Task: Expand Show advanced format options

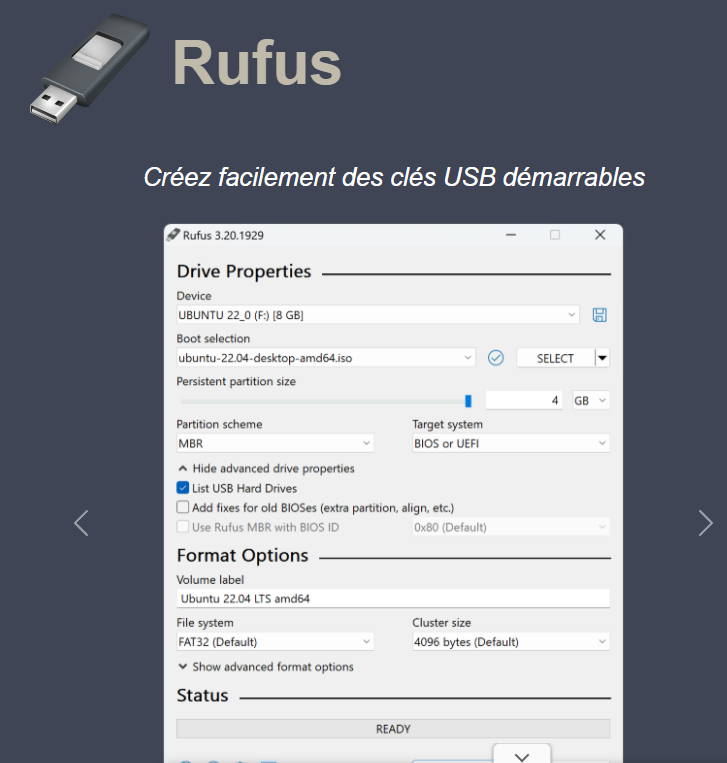Action: pos(266,667)
